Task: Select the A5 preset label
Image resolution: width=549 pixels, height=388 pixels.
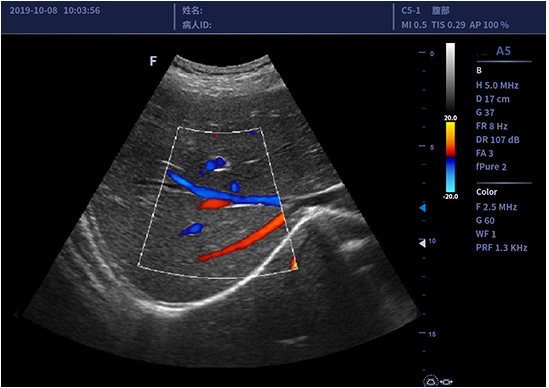Action: [x=503, y=51]
